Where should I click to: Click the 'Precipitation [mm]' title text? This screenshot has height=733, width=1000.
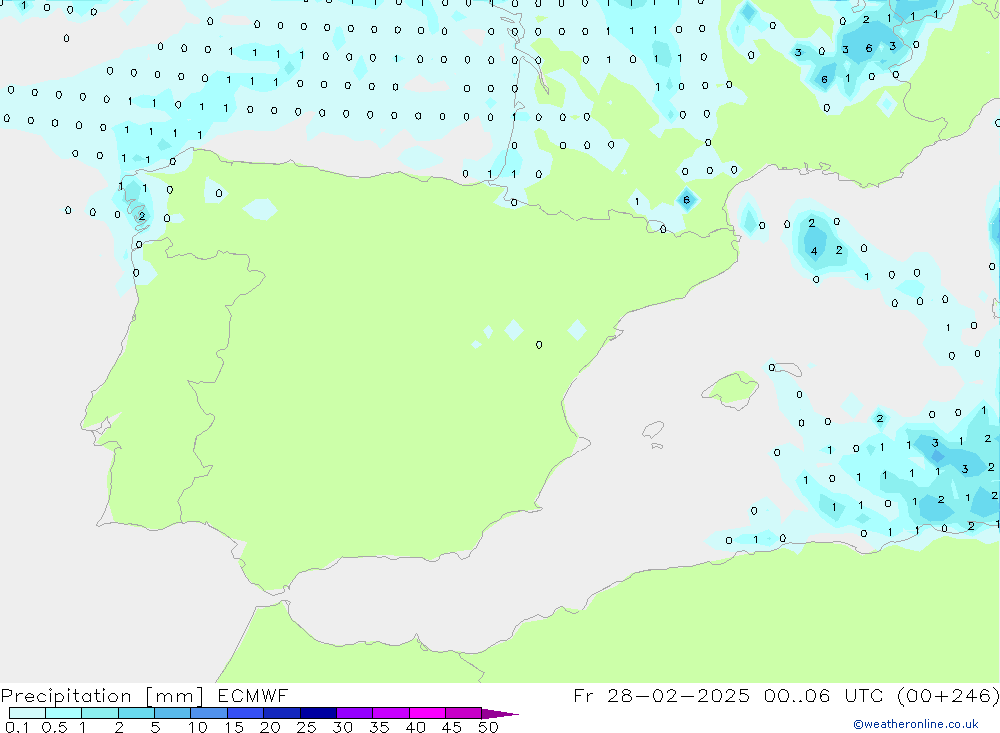click(102, 696)
